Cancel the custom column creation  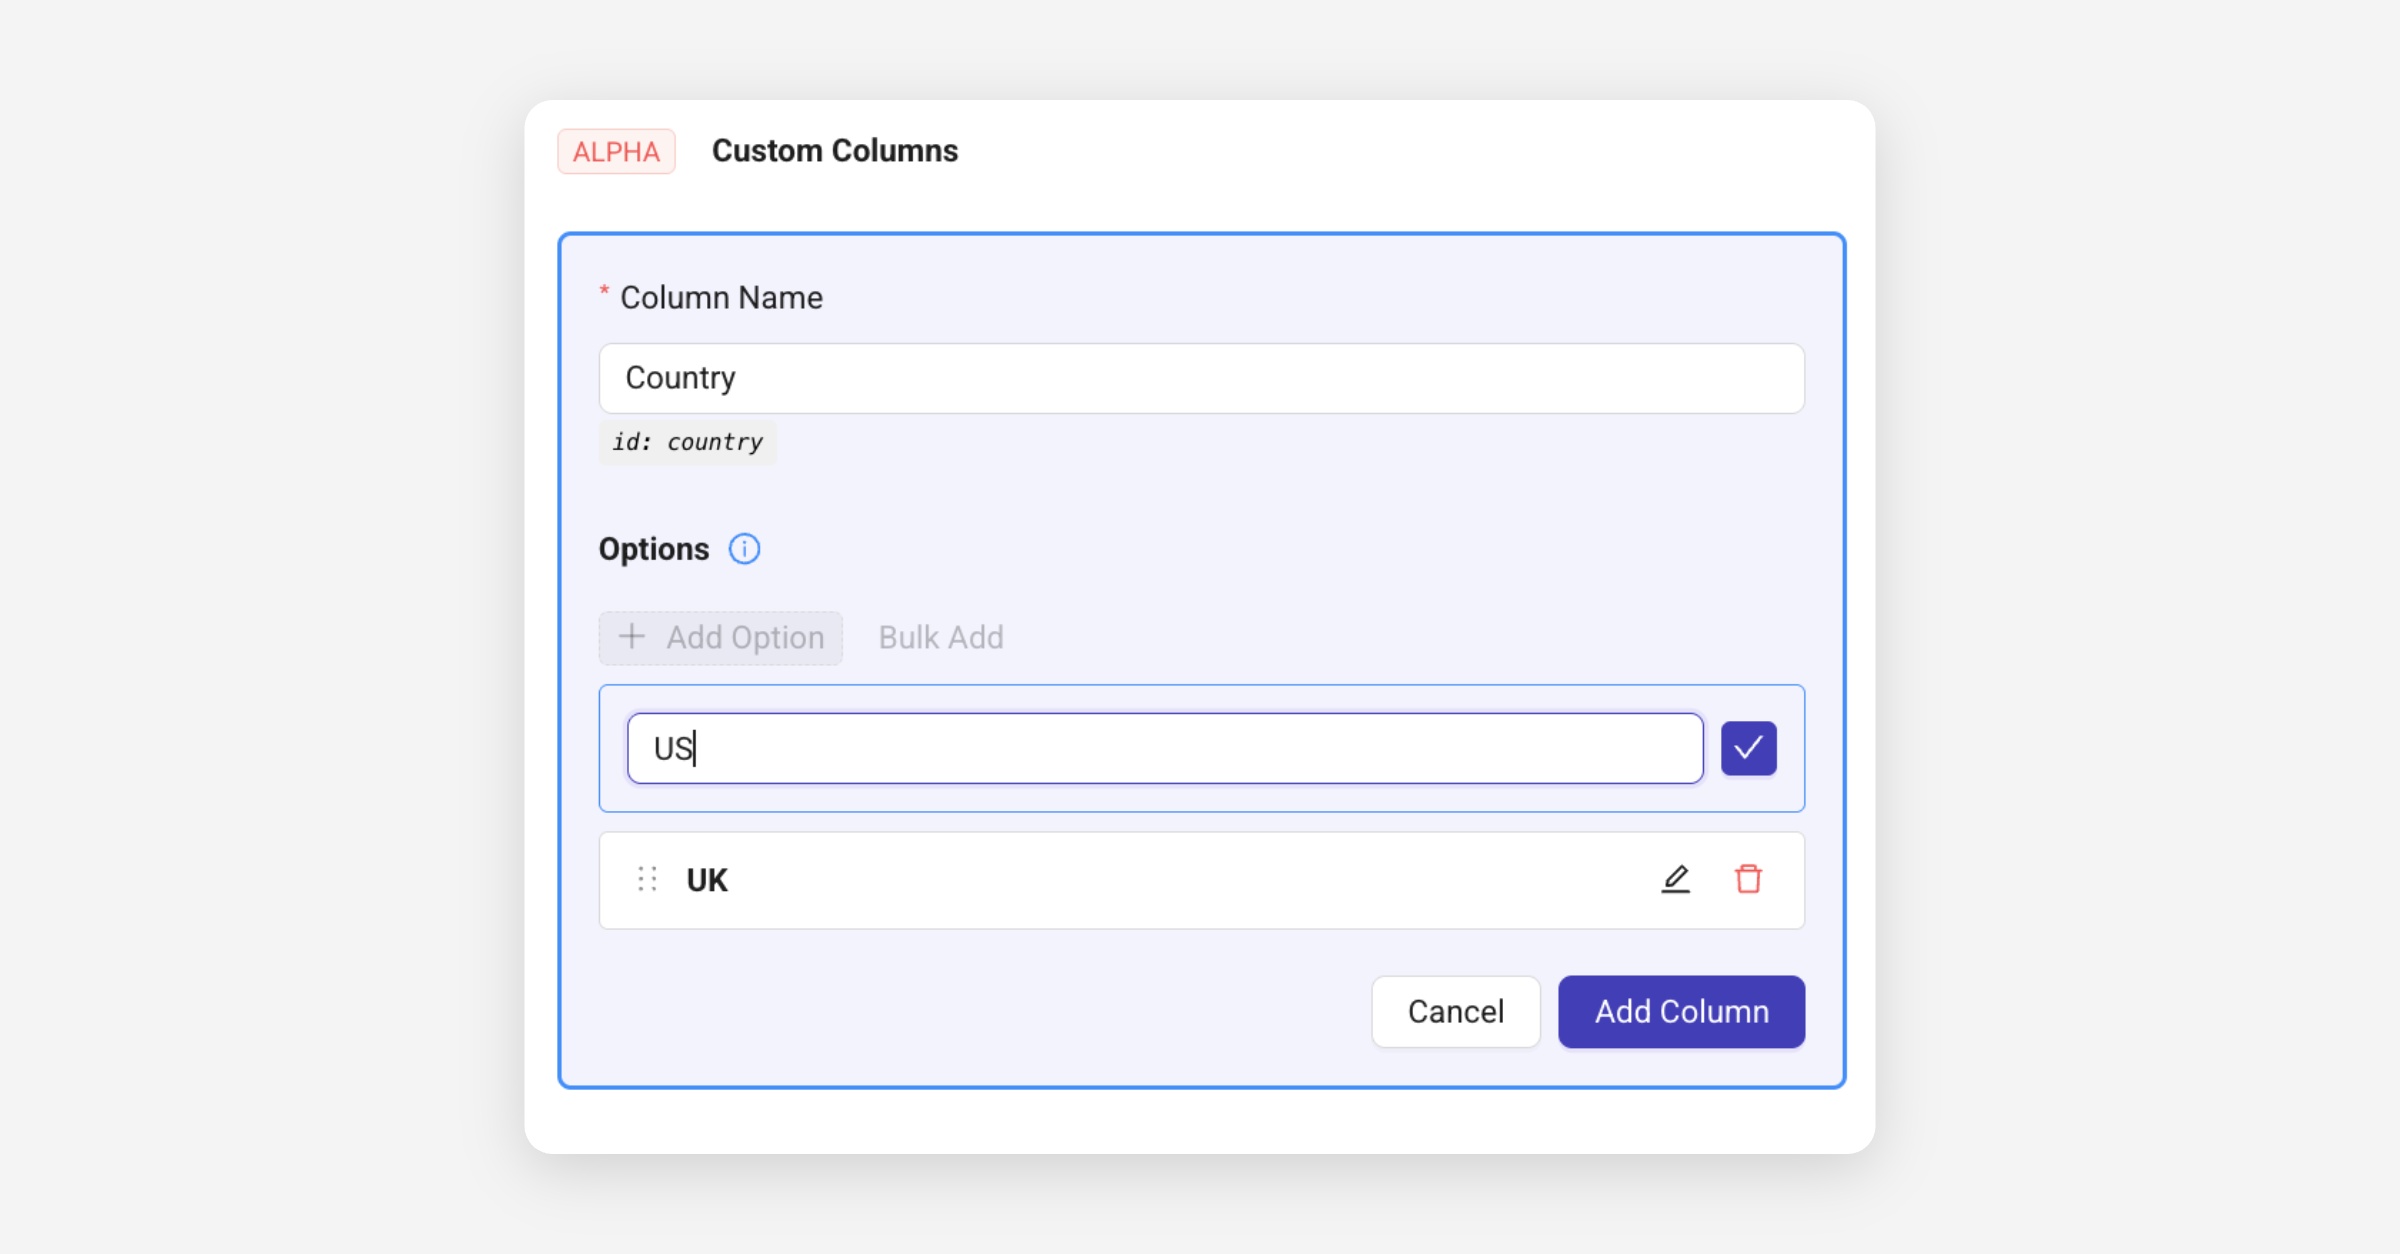coord(1455,1012)
